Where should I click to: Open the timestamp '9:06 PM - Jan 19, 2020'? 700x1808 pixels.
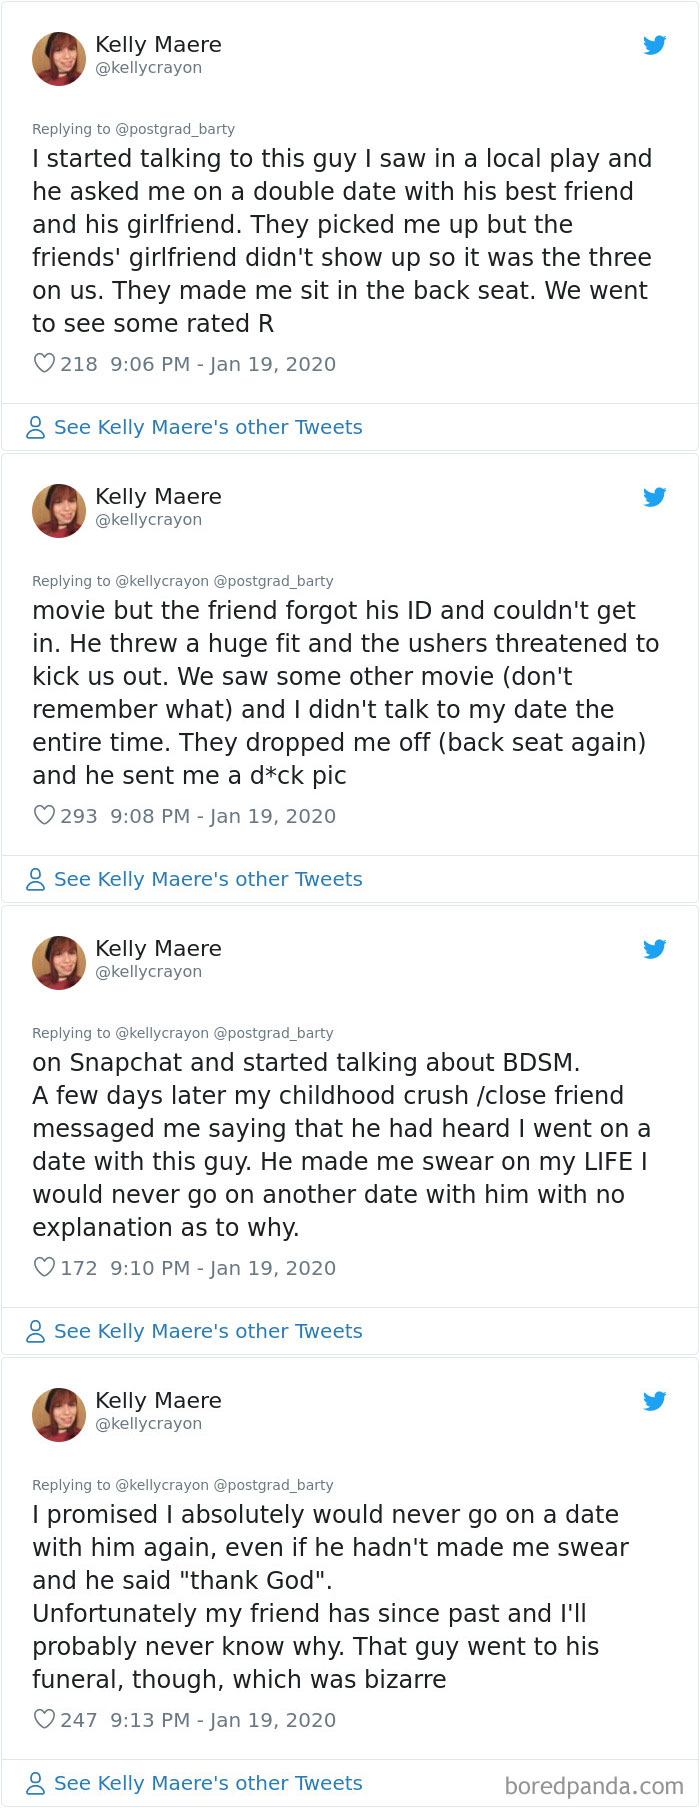[222, 364]
